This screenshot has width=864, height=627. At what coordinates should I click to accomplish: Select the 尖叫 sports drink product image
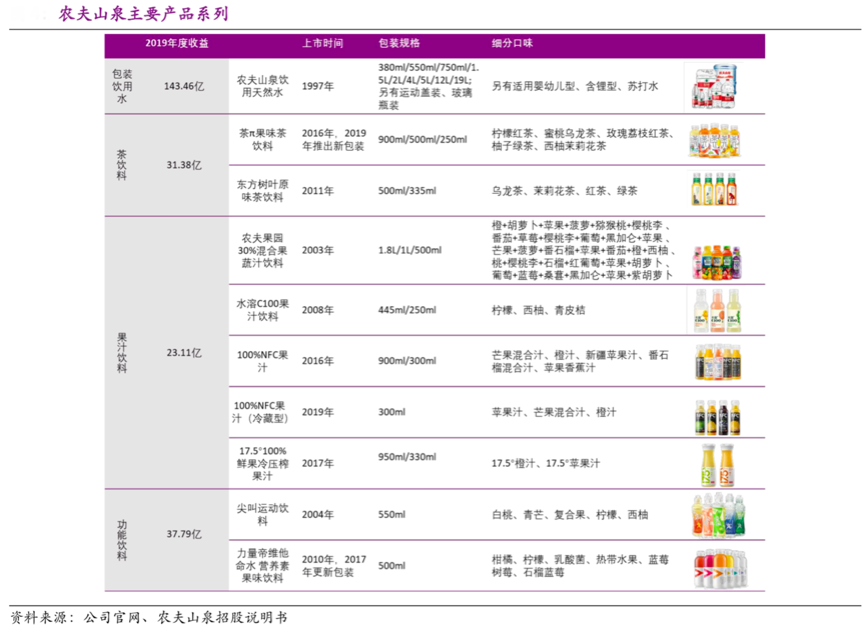click(x=715, y=514)
